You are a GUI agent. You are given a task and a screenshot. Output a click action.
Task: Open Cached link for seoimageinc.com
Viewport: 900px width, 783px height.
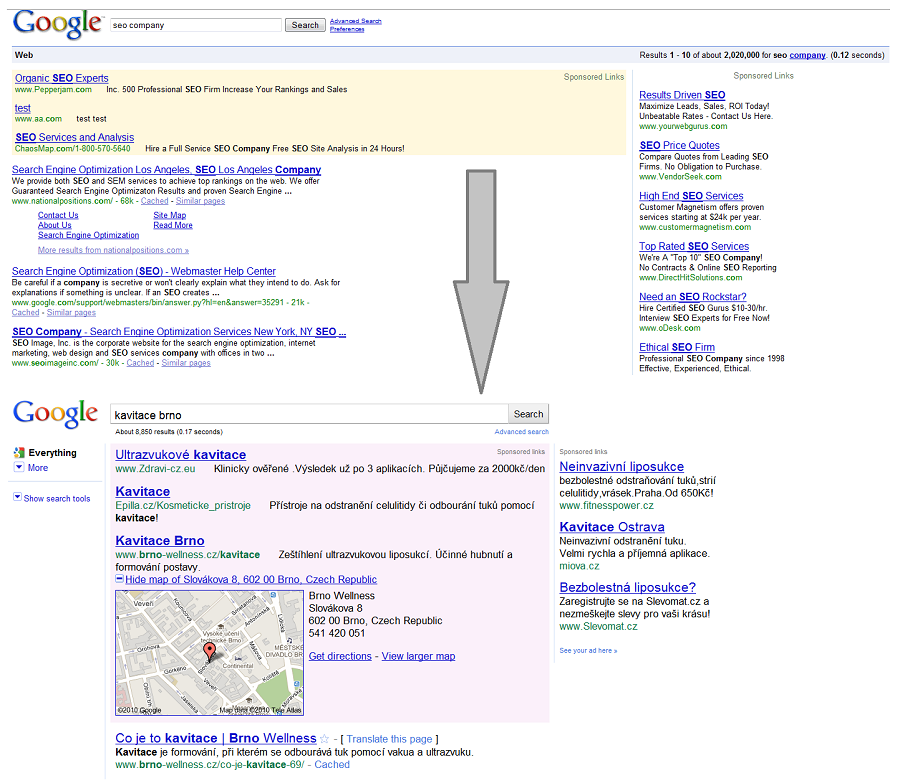[x=140, y=363]
